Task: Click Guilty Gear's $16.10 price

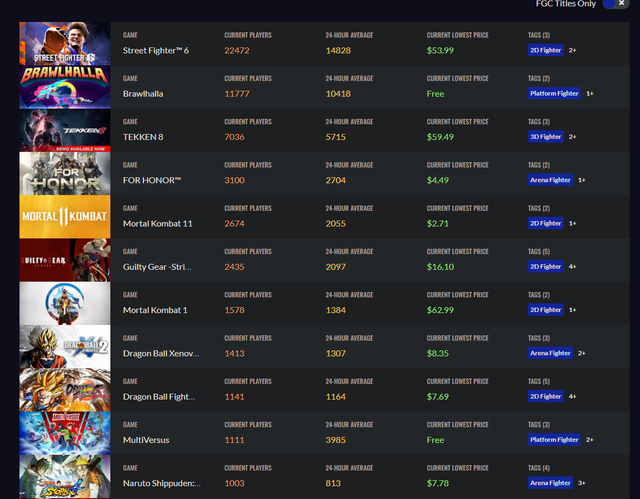Action: [x=440, y=267]
